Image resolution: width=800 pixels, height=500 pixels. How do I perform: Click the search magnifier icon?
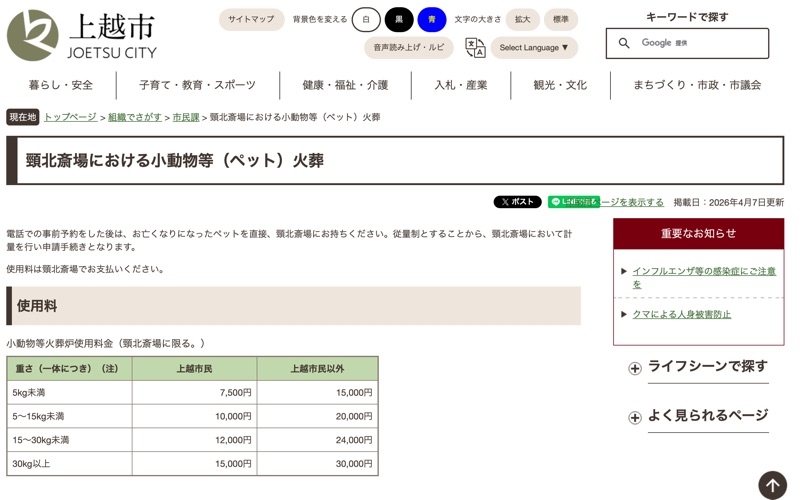coord(623,43)
